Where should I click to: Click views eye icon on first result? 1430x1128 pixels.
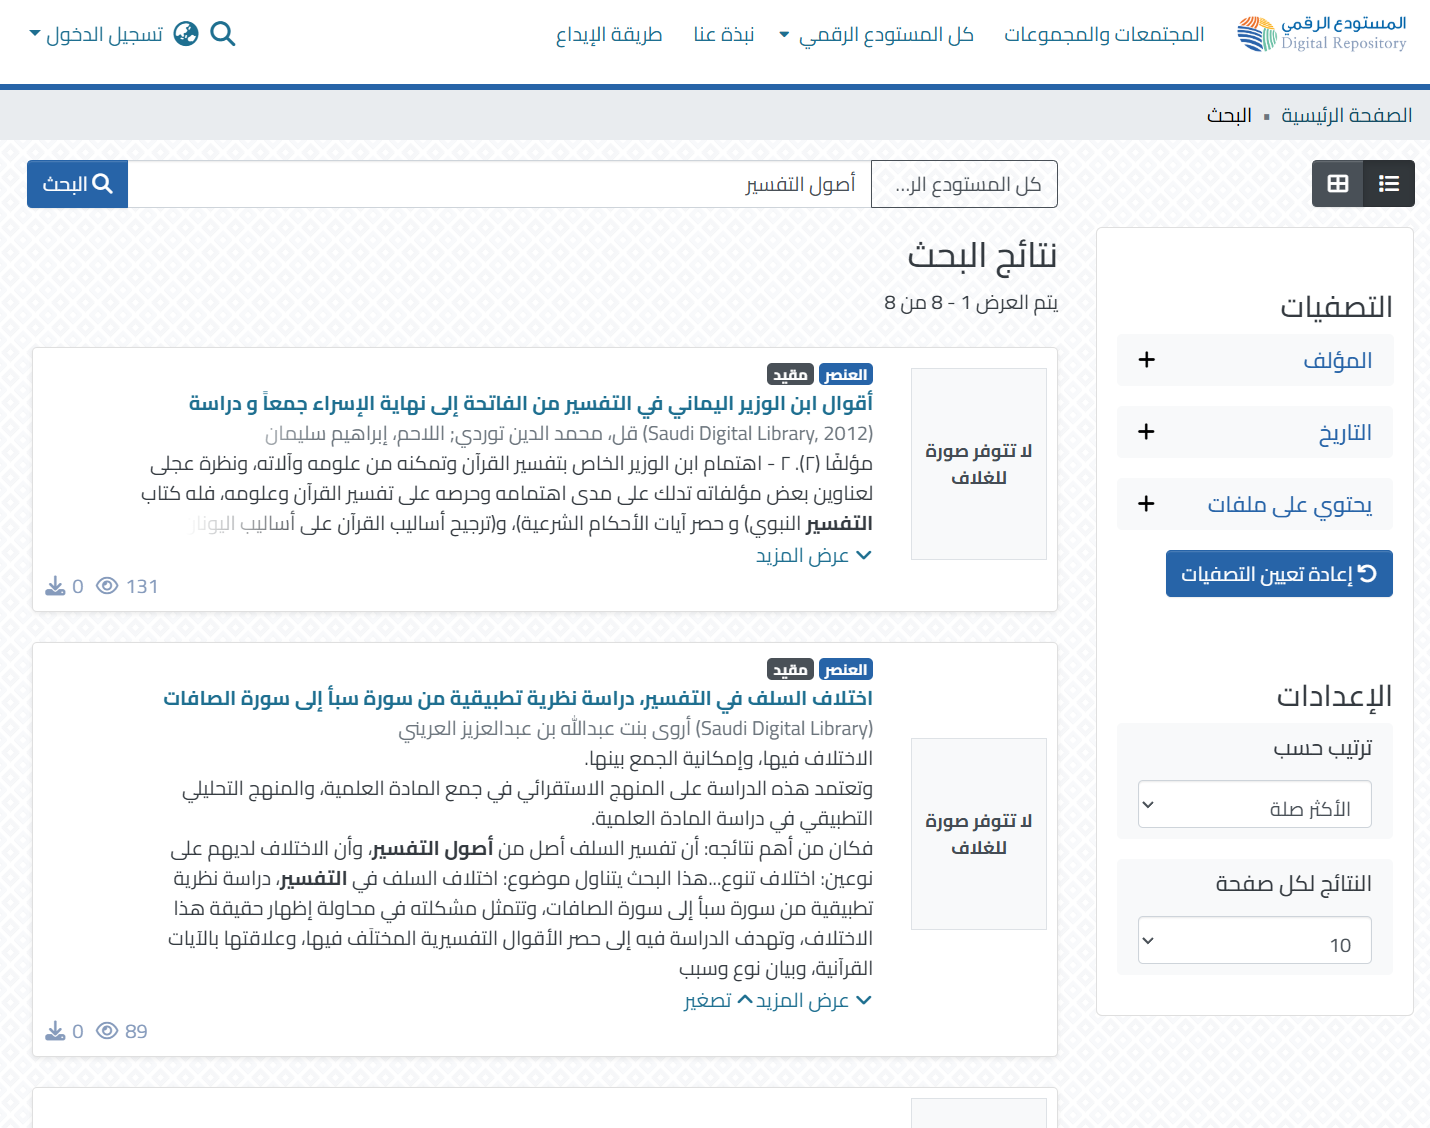(x=107, y=586)
